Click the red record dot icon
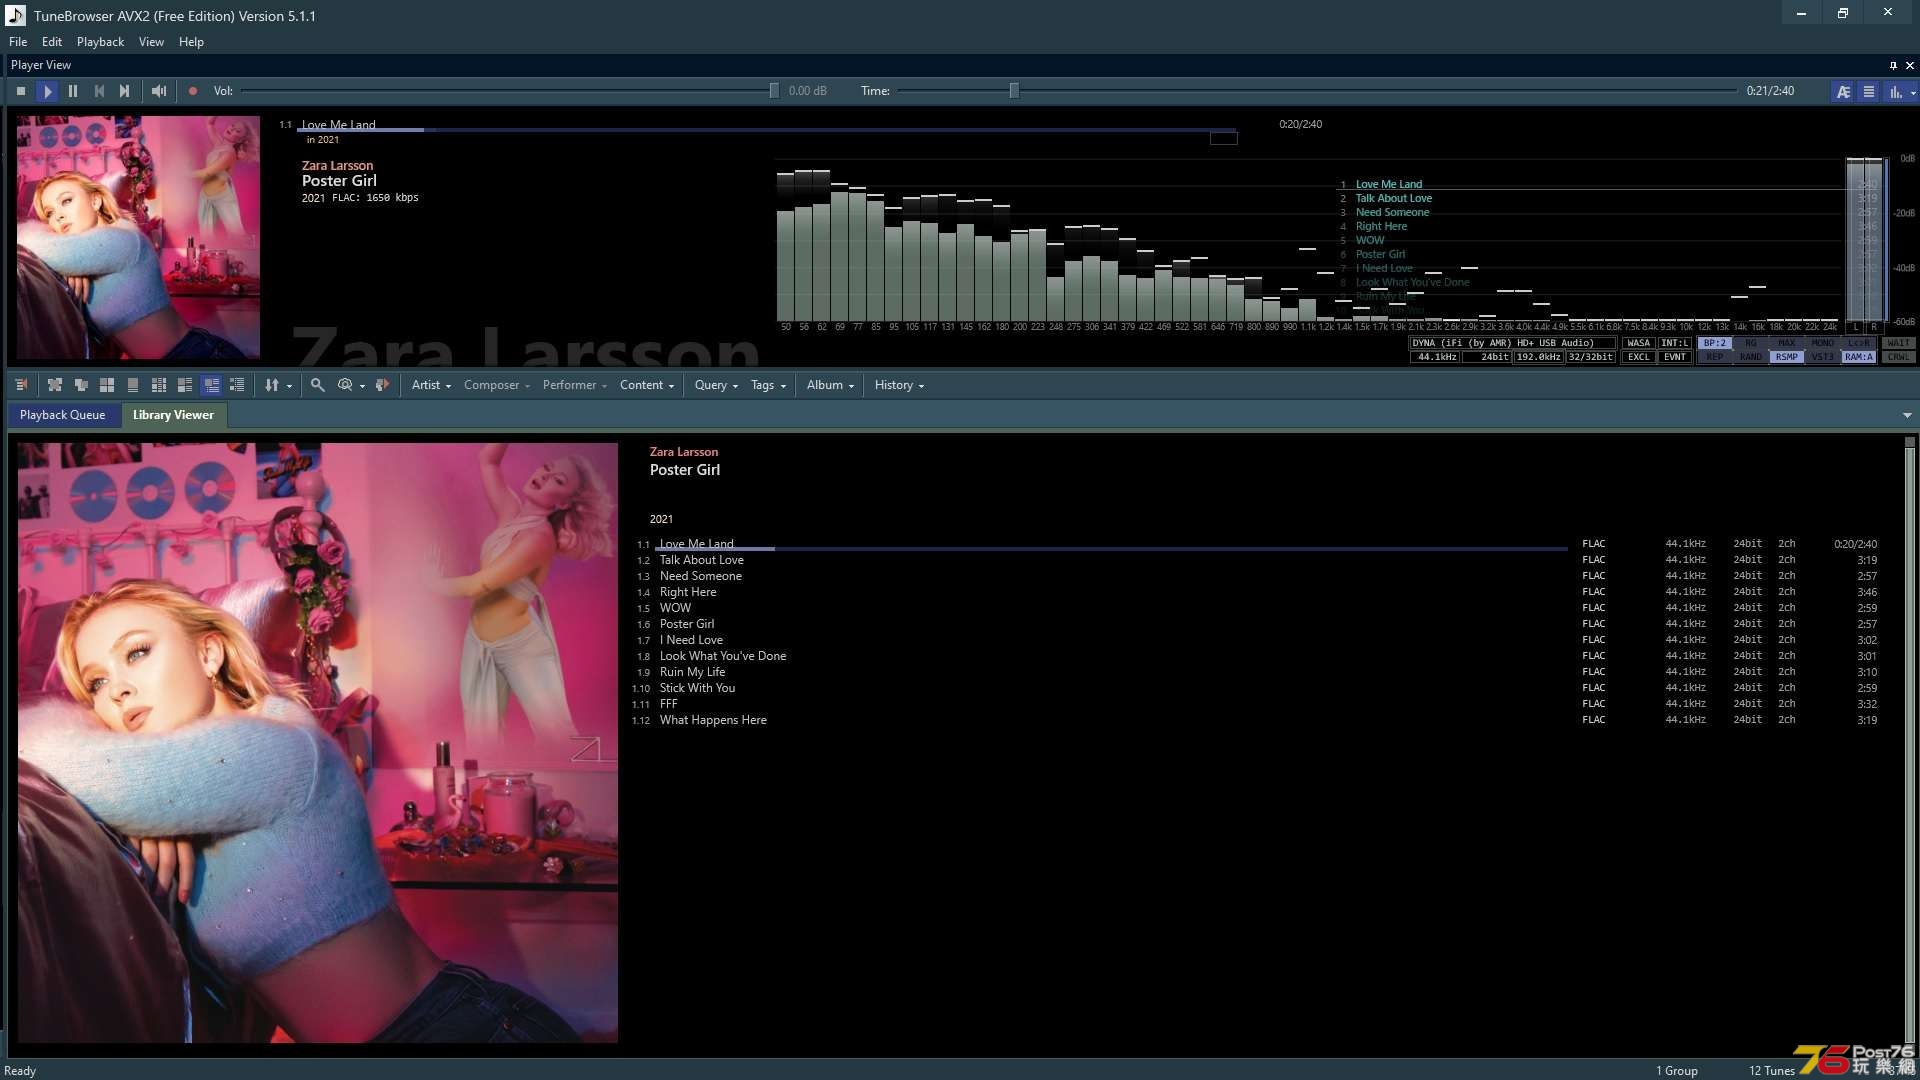The image size is (1920, 1080). point(193,91)
